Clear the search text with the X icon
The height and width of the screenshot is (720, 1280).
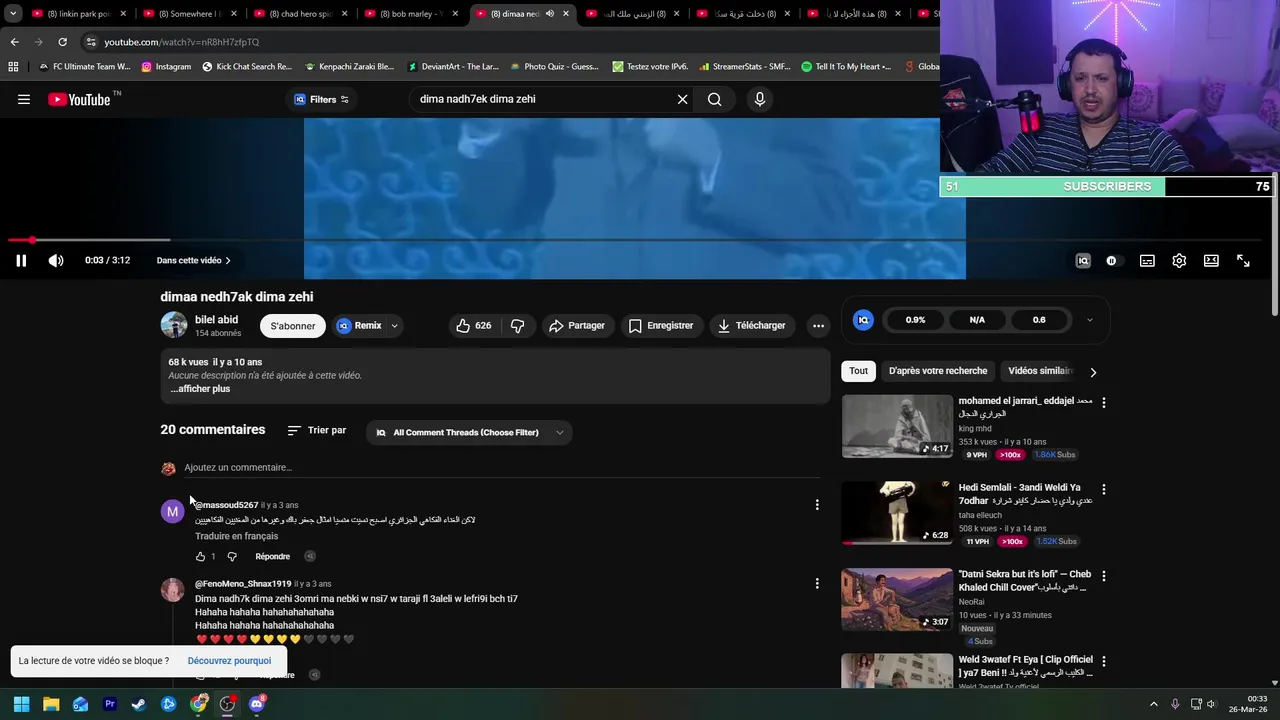pyautogui.click(x=683, y=99)
